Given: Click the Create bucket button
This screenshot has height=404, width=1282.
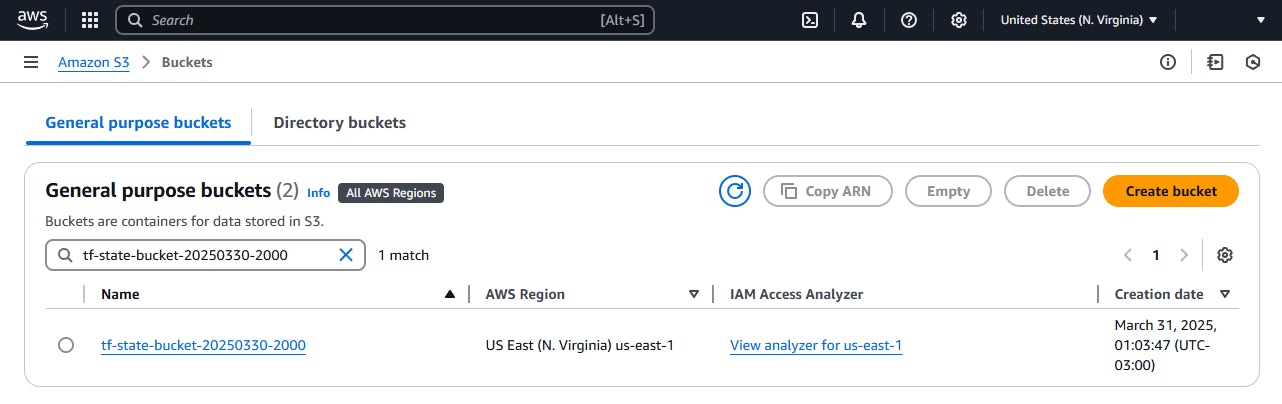Looking at the screenshot, I should pyautogui.click(x=1170, y=191).
